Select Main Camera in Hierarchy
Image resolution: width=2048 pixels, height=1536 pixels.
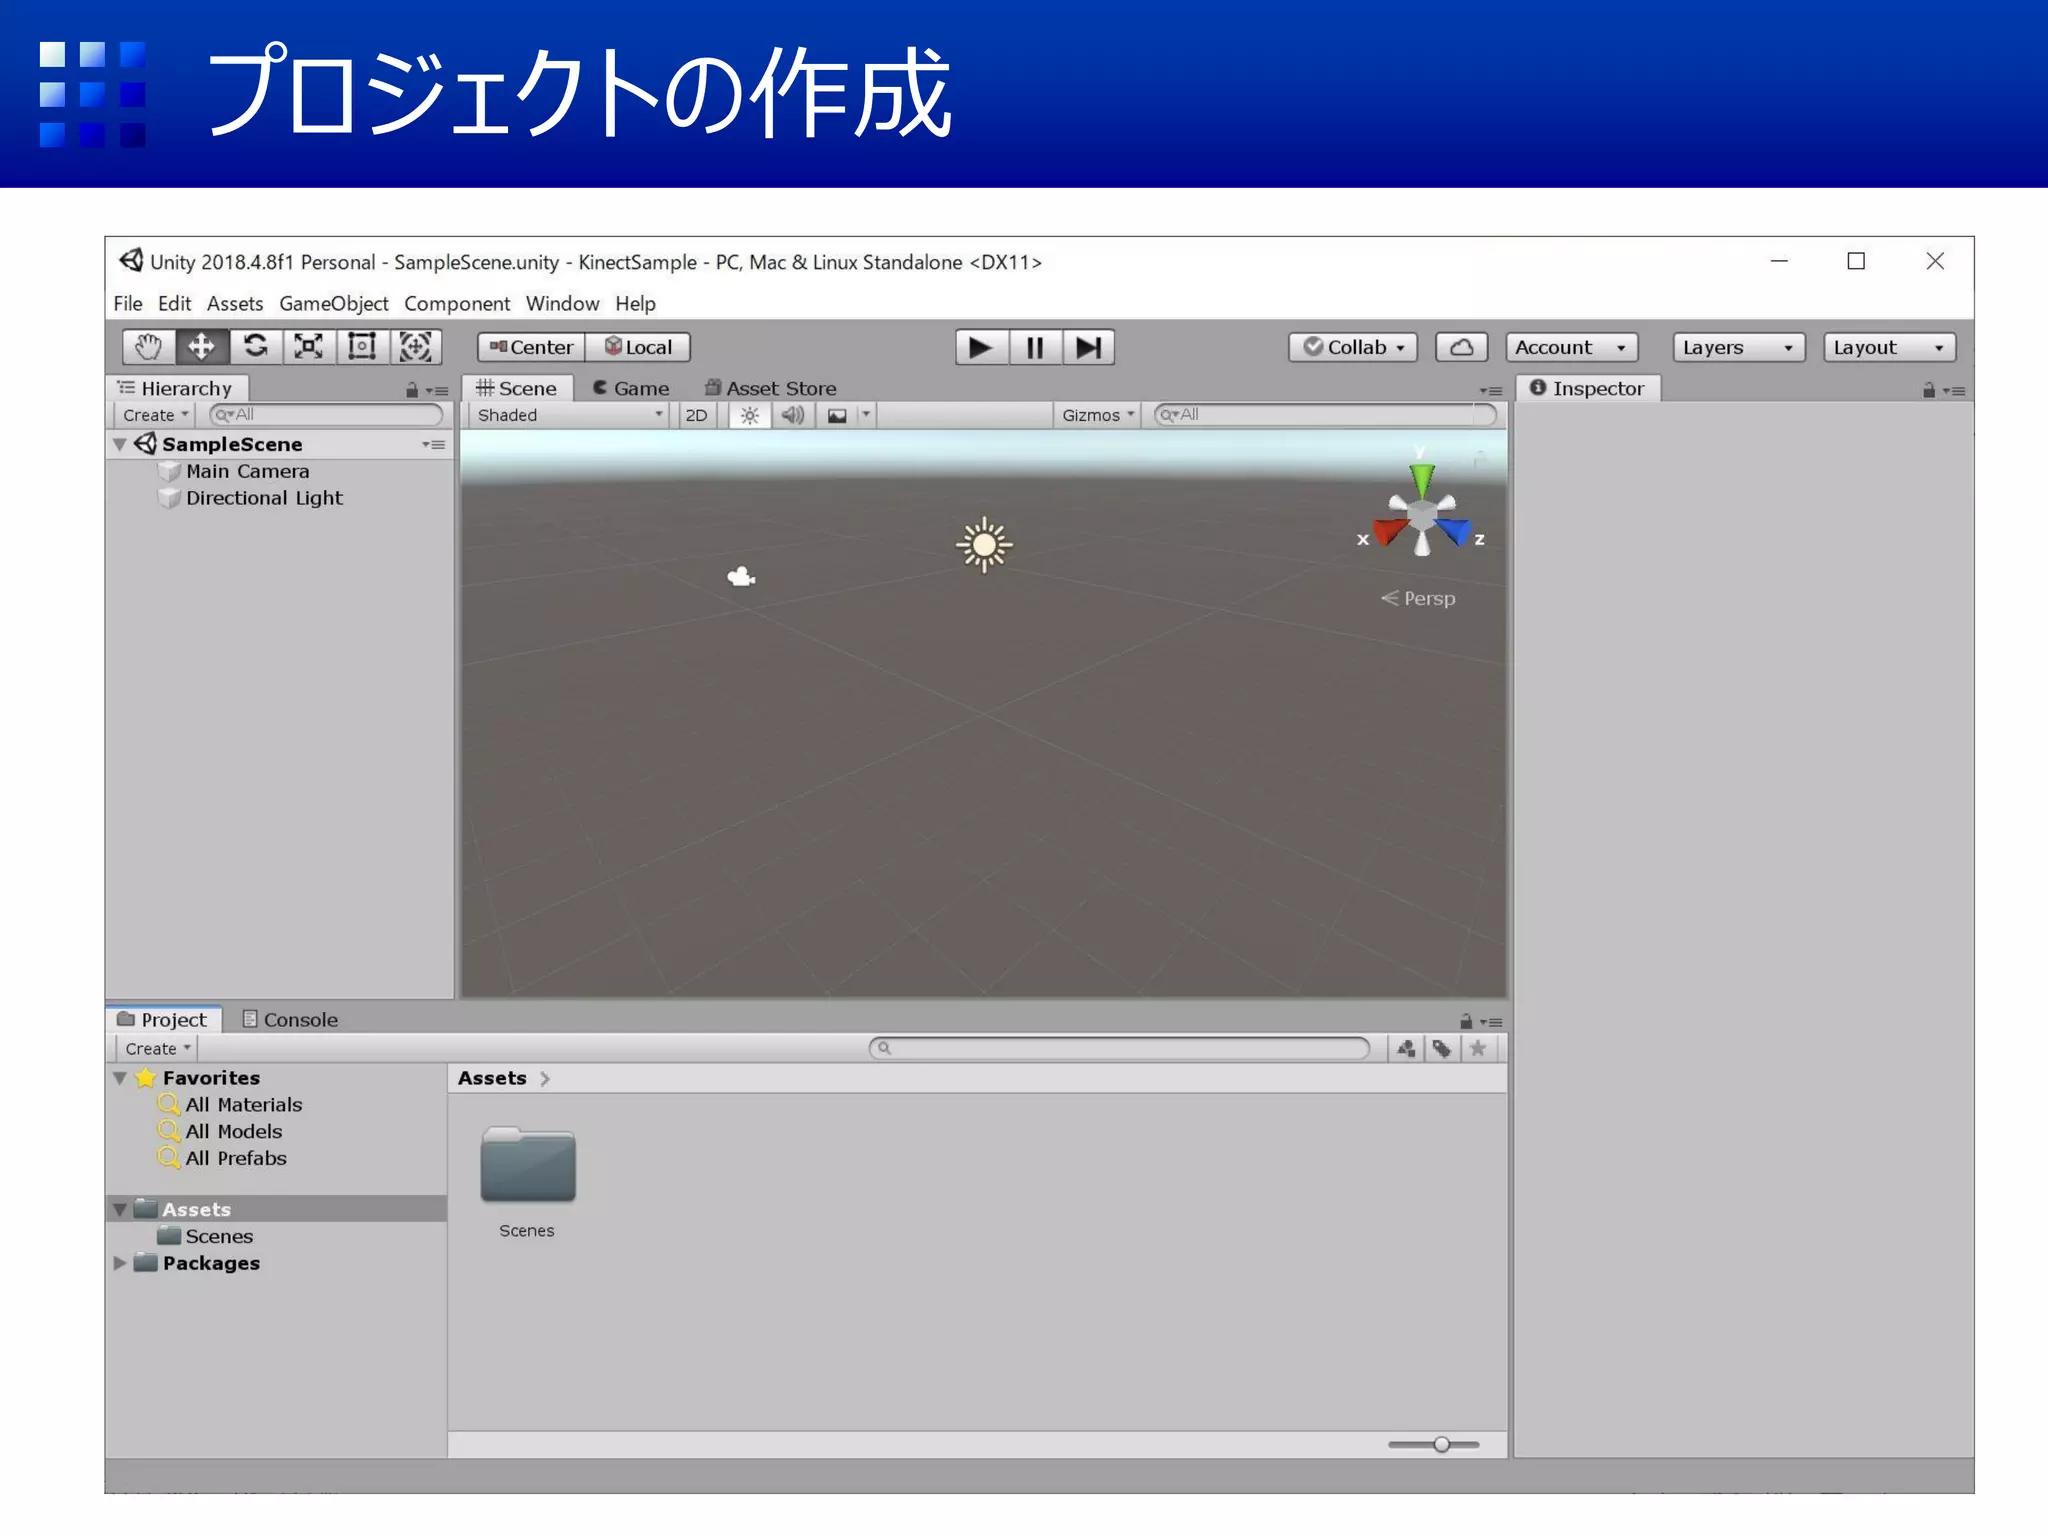coord(247,471)
